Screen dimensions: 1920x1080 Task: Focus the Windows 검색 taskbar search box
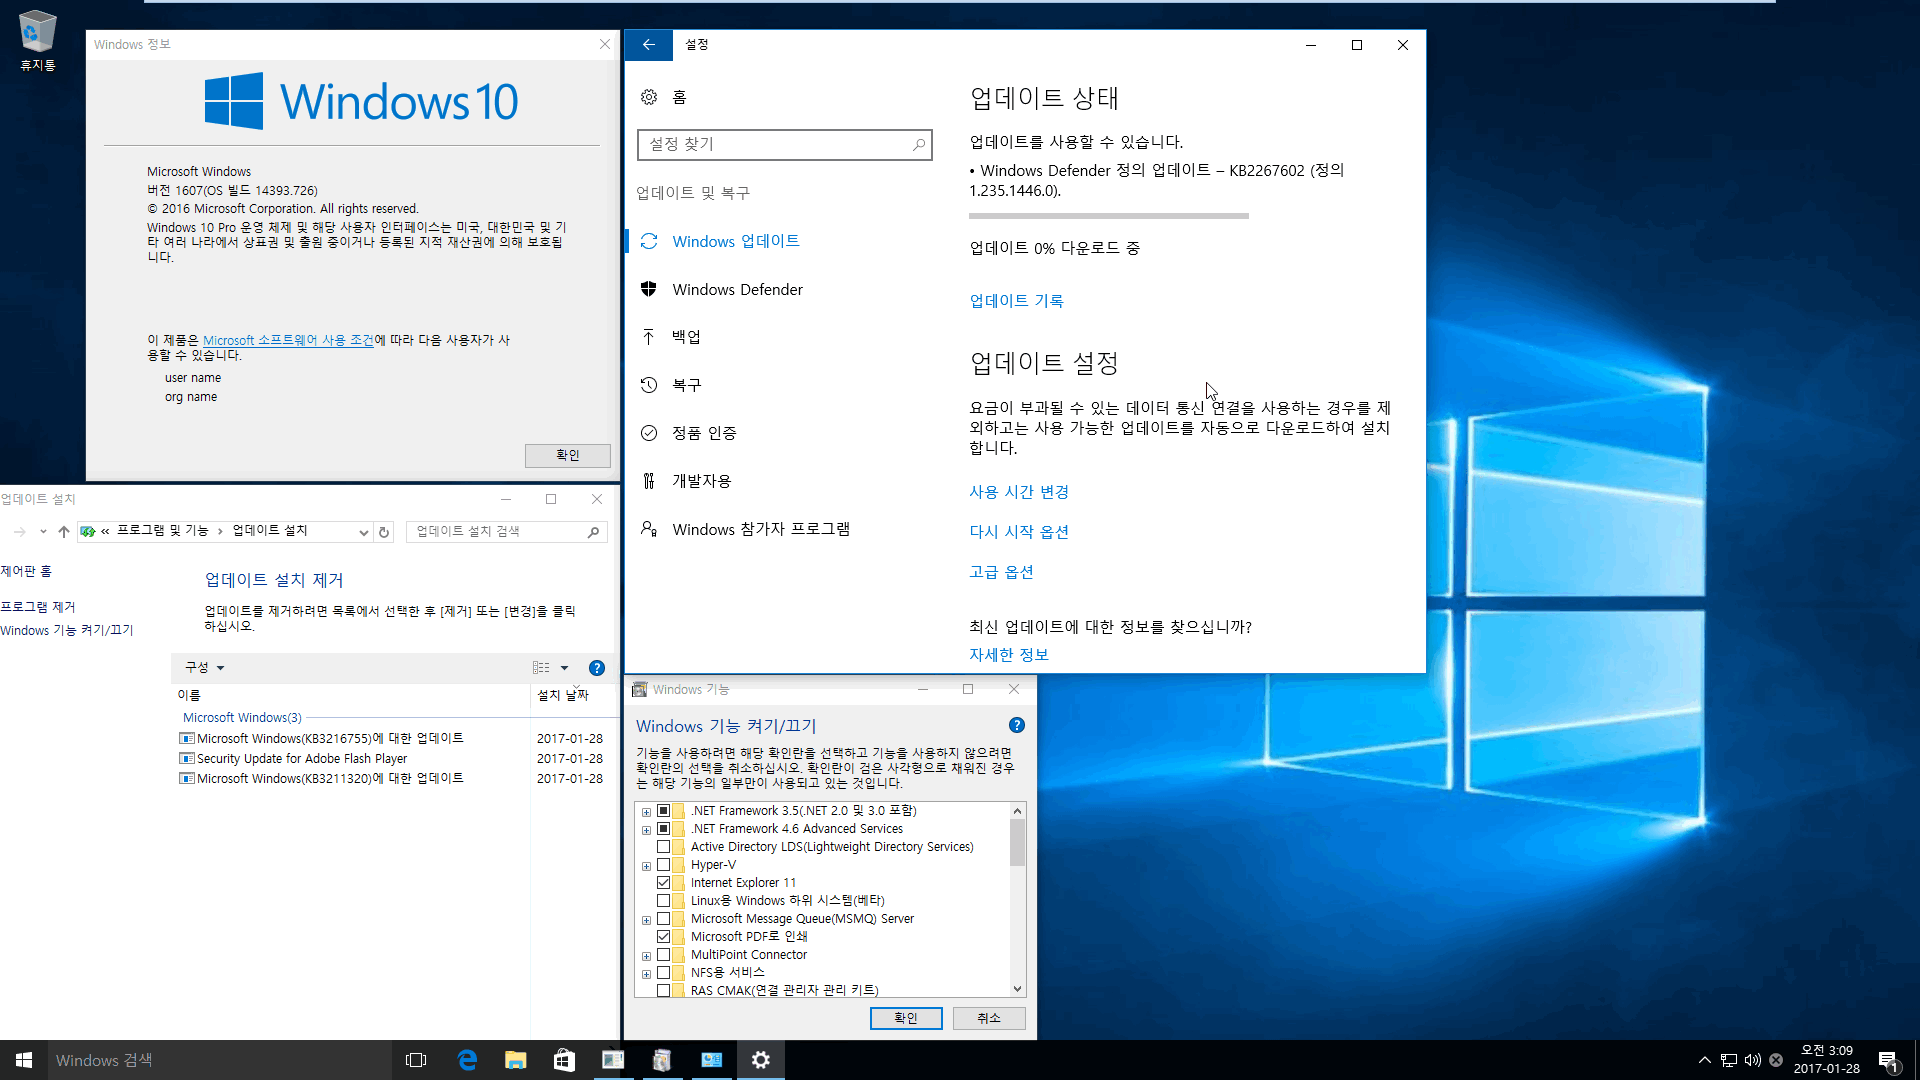pos(220,1060)
